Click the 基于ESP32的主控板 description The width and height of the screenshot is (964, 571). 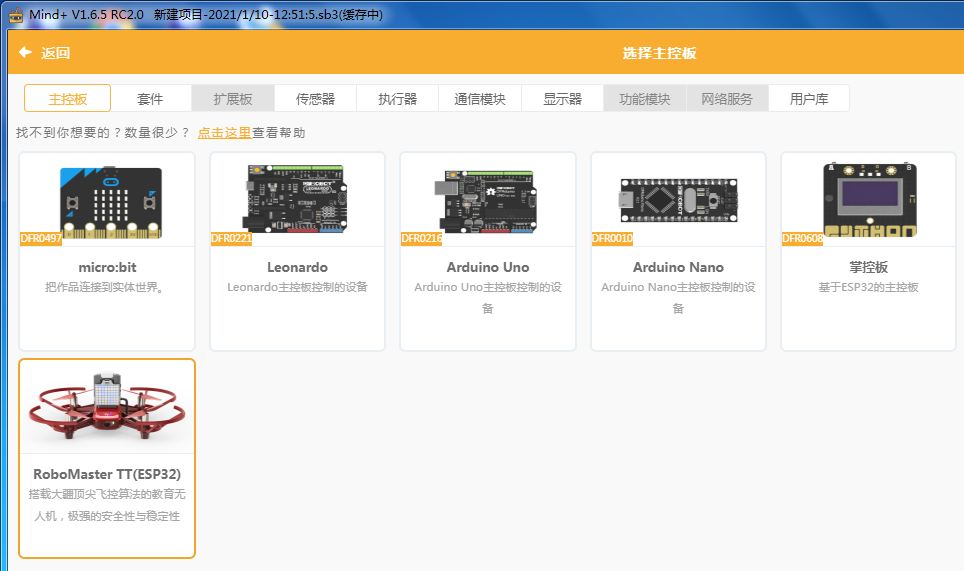tap(869, 287)
